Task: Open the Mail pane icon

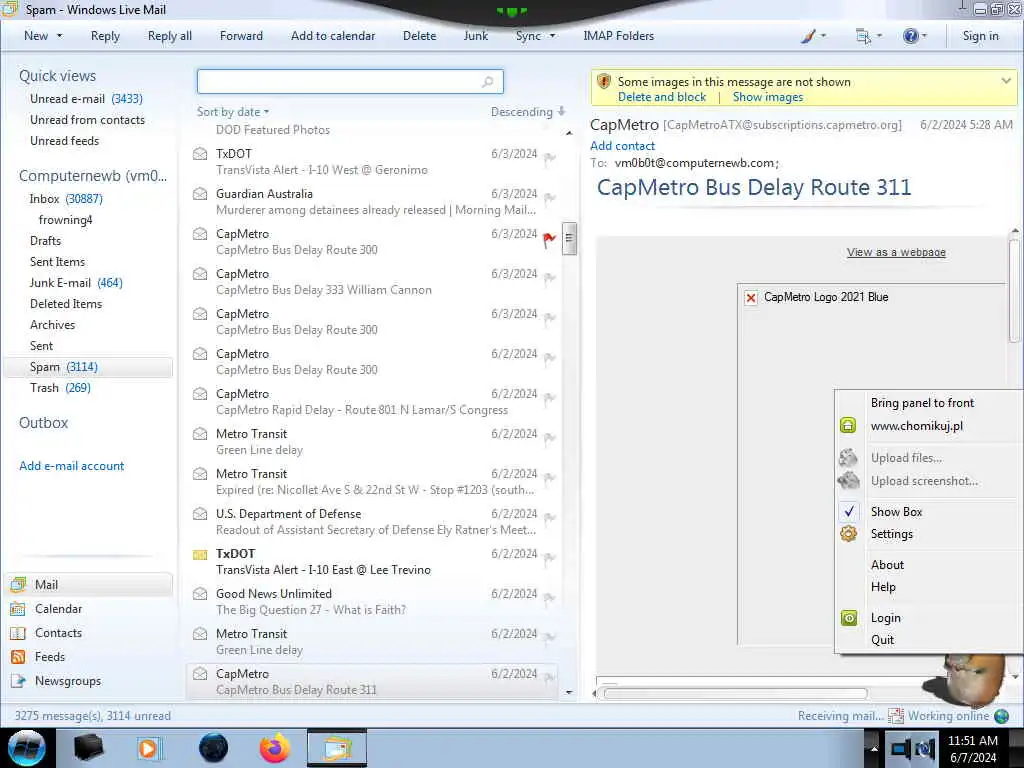Action: [18, 584]
